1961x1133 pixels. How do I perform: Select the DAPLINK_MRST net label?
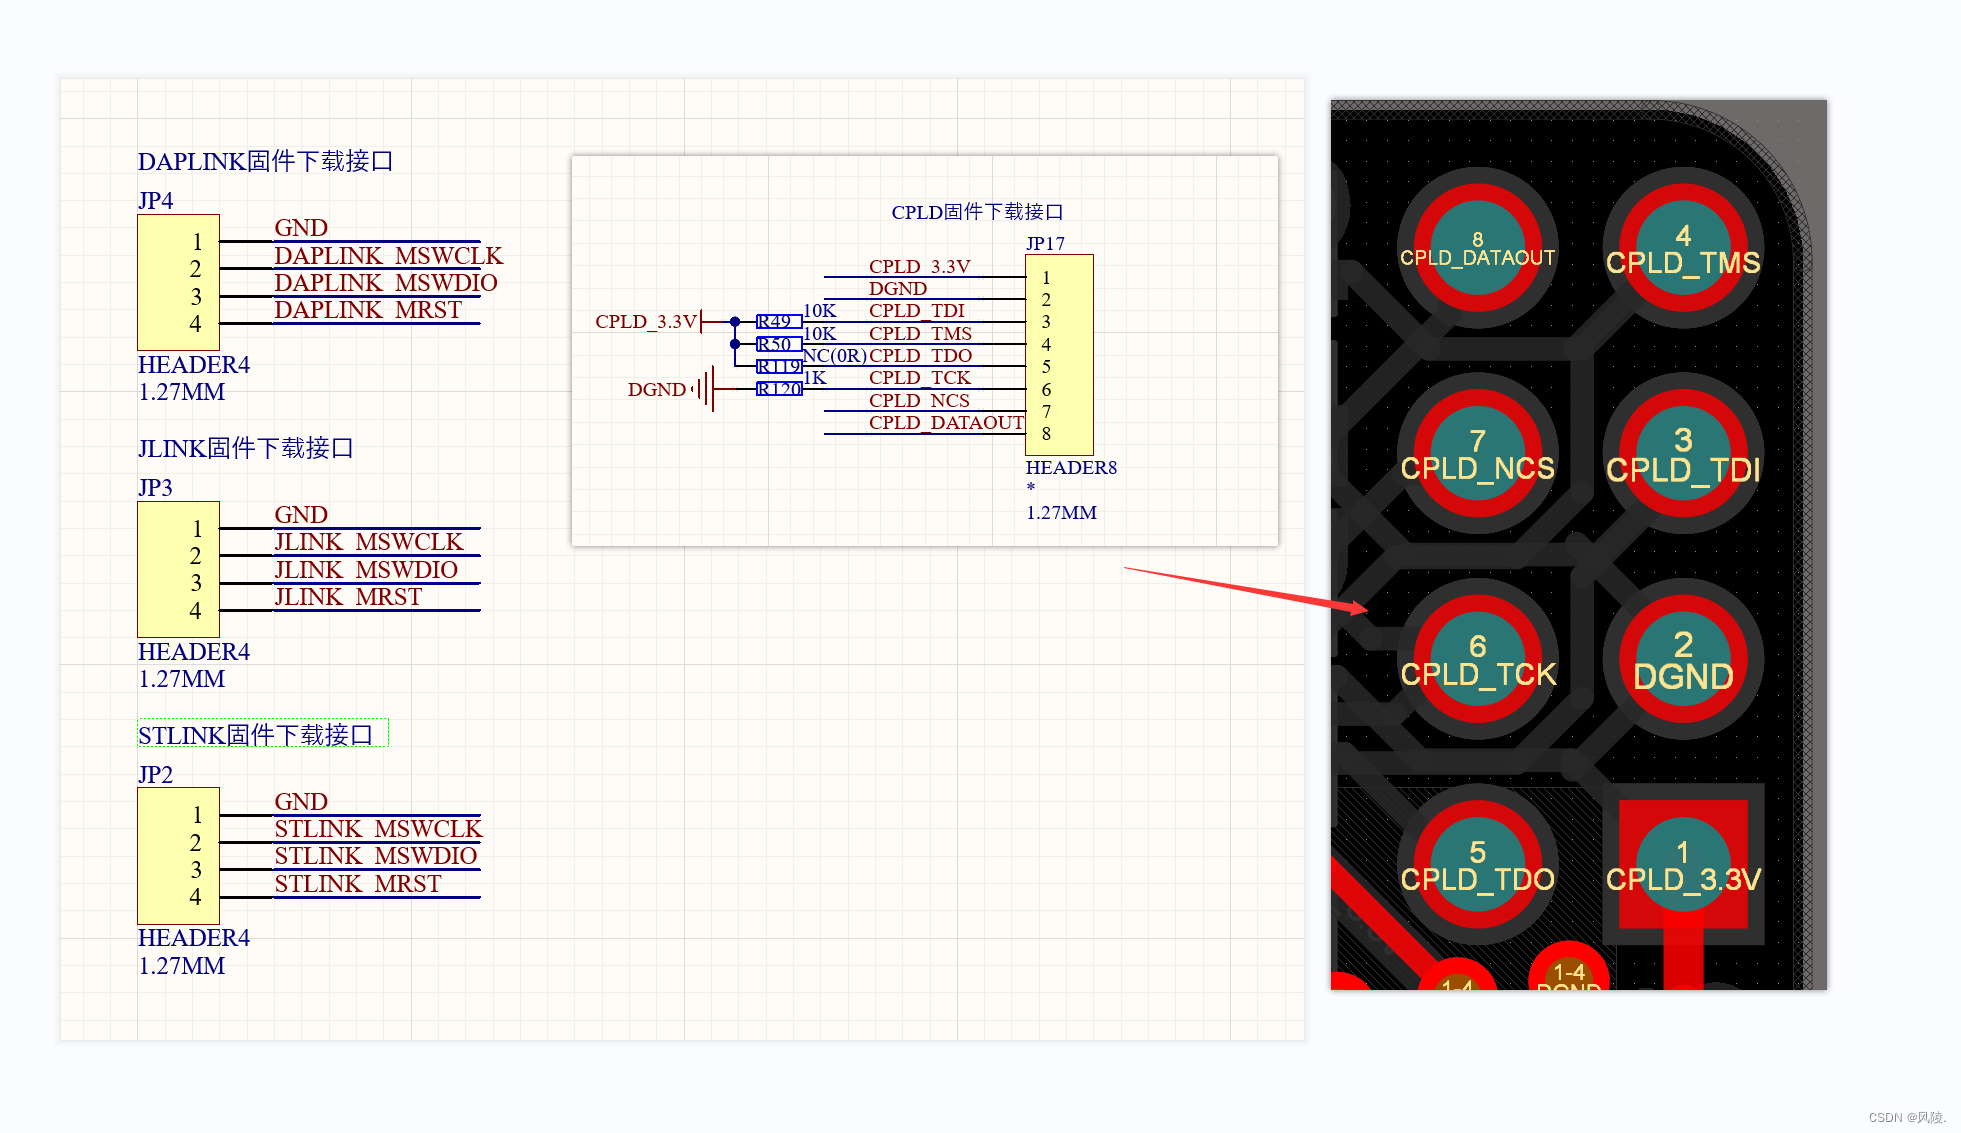click(x=368, y=310)
